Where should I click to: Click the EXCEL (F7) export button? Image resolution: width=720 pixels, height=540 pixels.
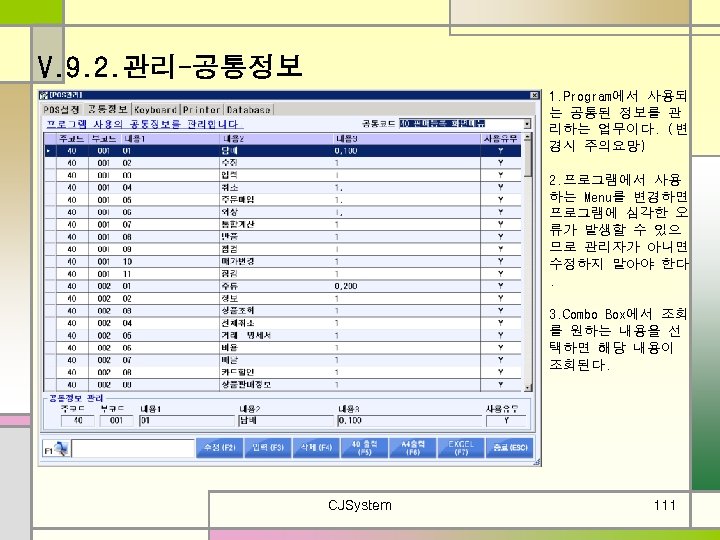461,448
